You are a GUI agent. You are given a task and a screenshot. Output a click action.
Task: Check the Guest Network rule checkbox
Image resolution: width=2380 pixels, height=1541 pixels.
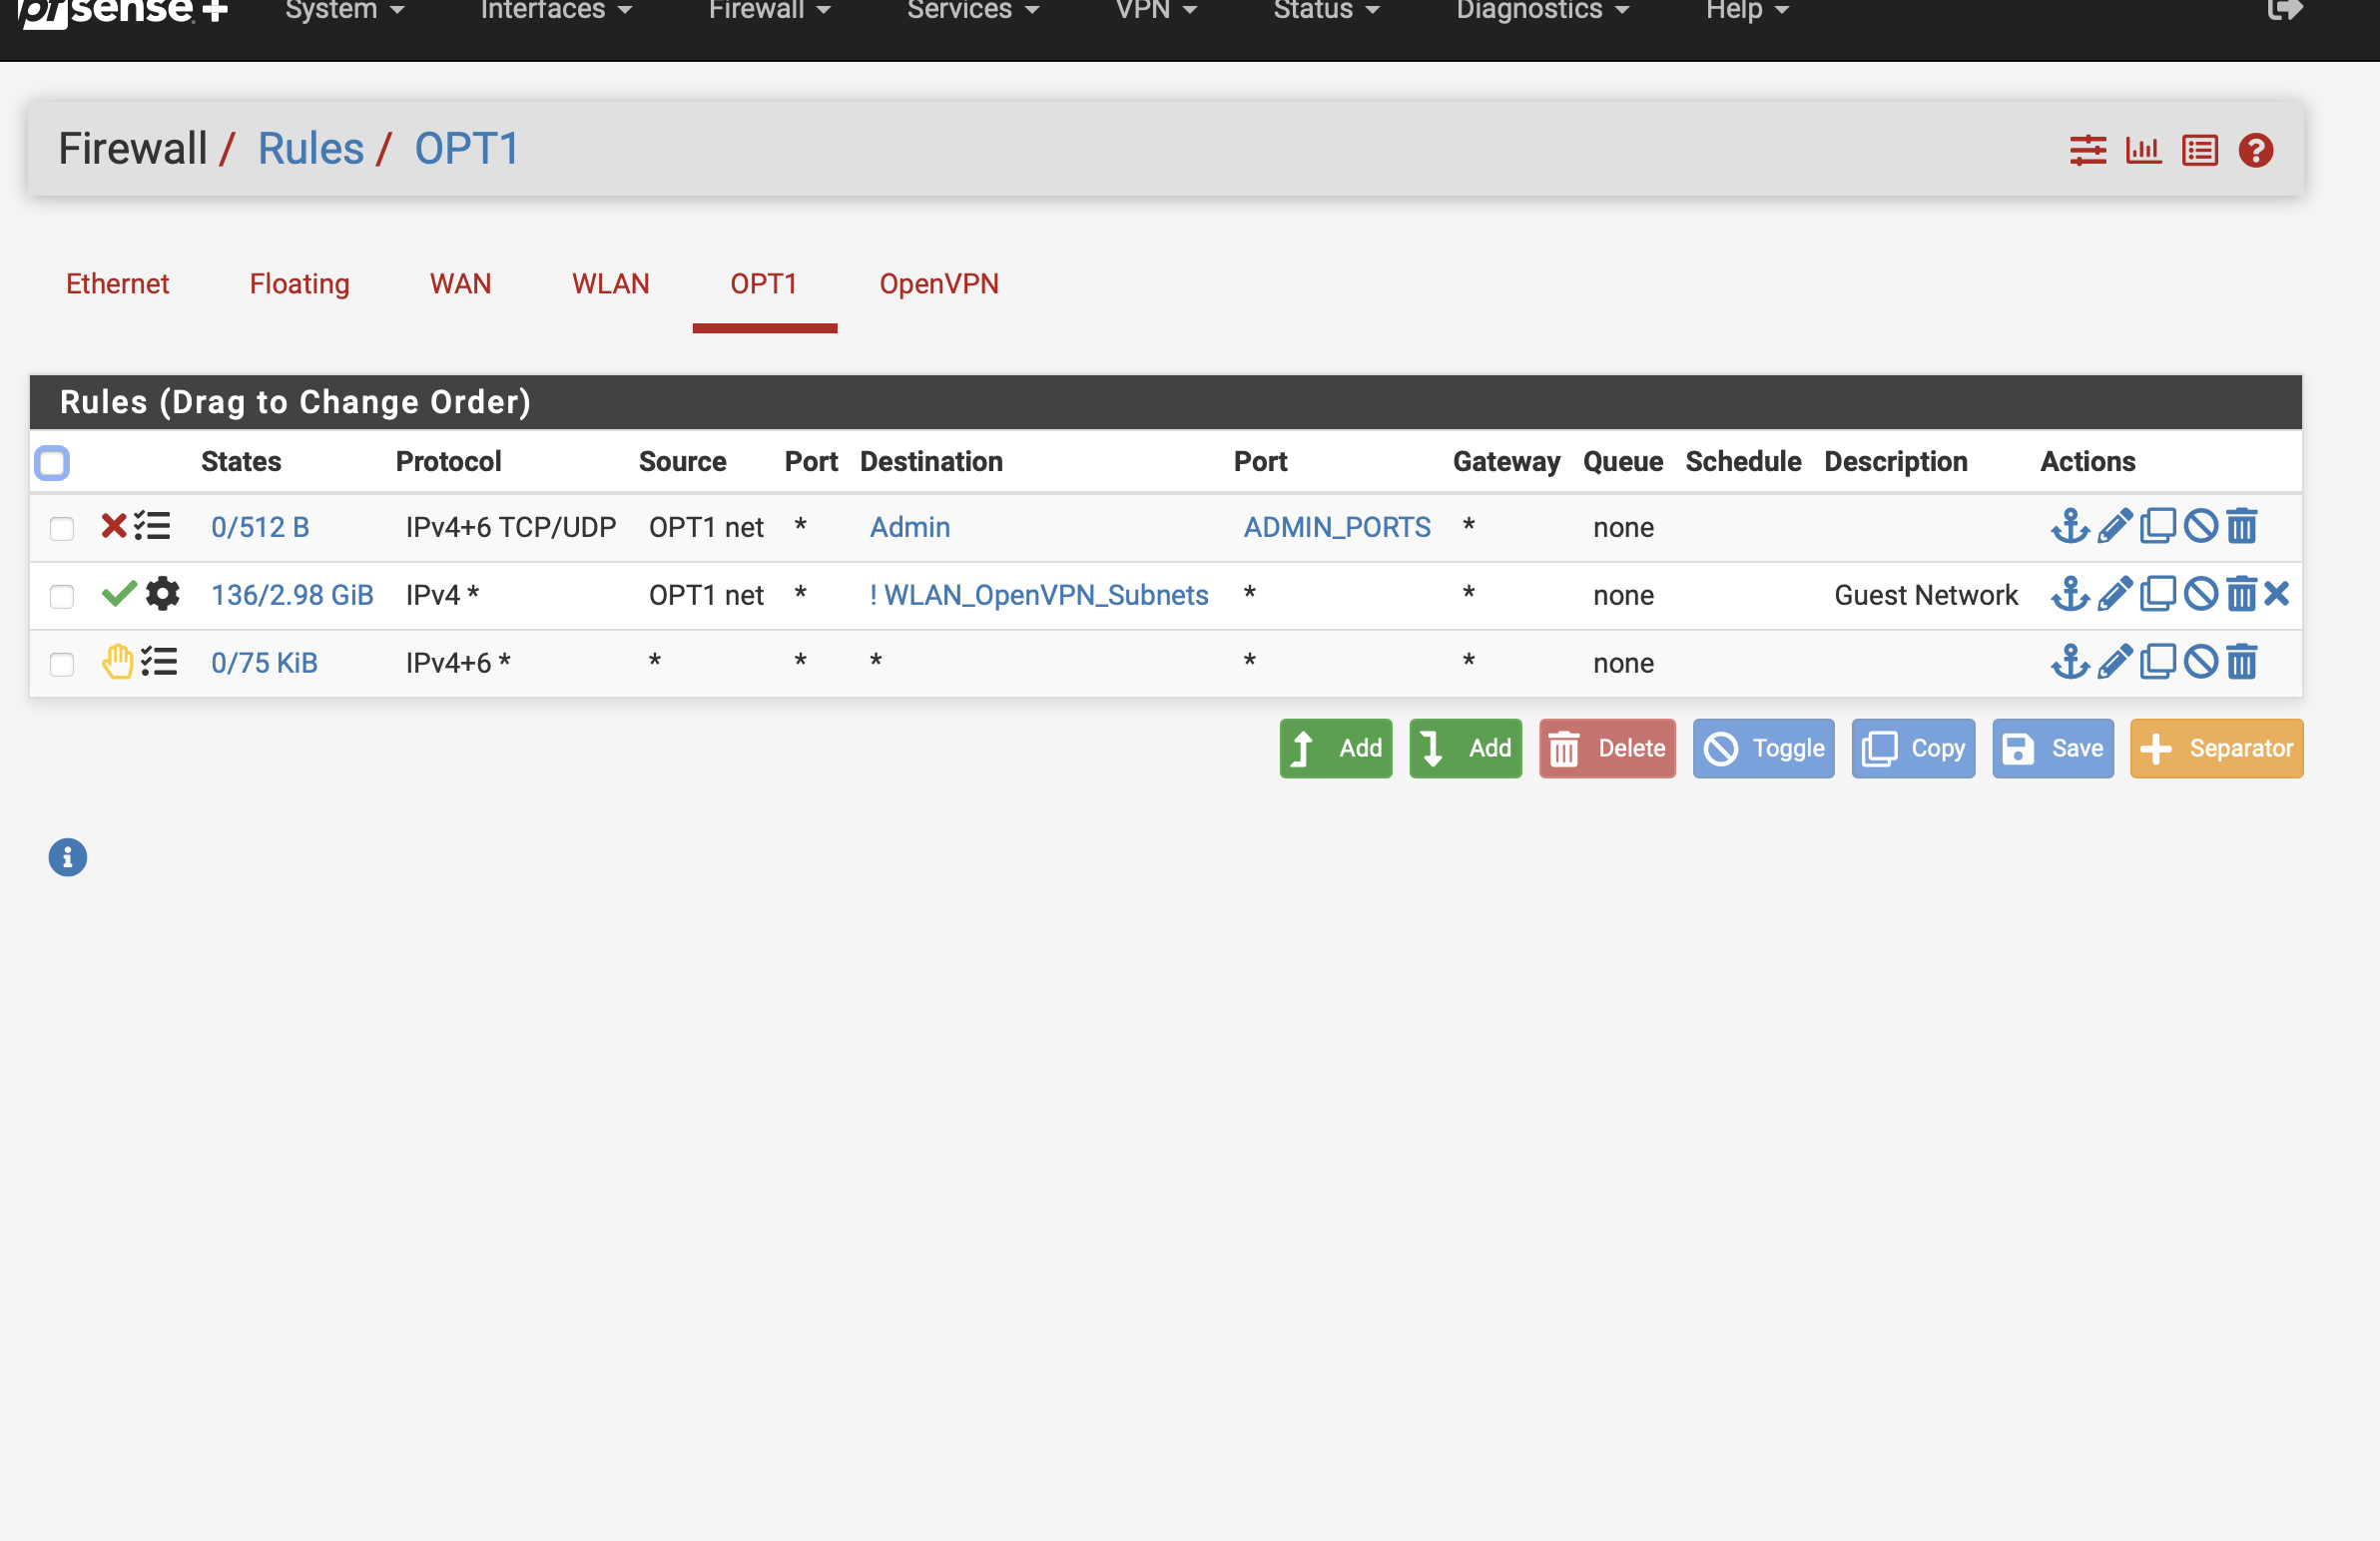click(62, 596)
